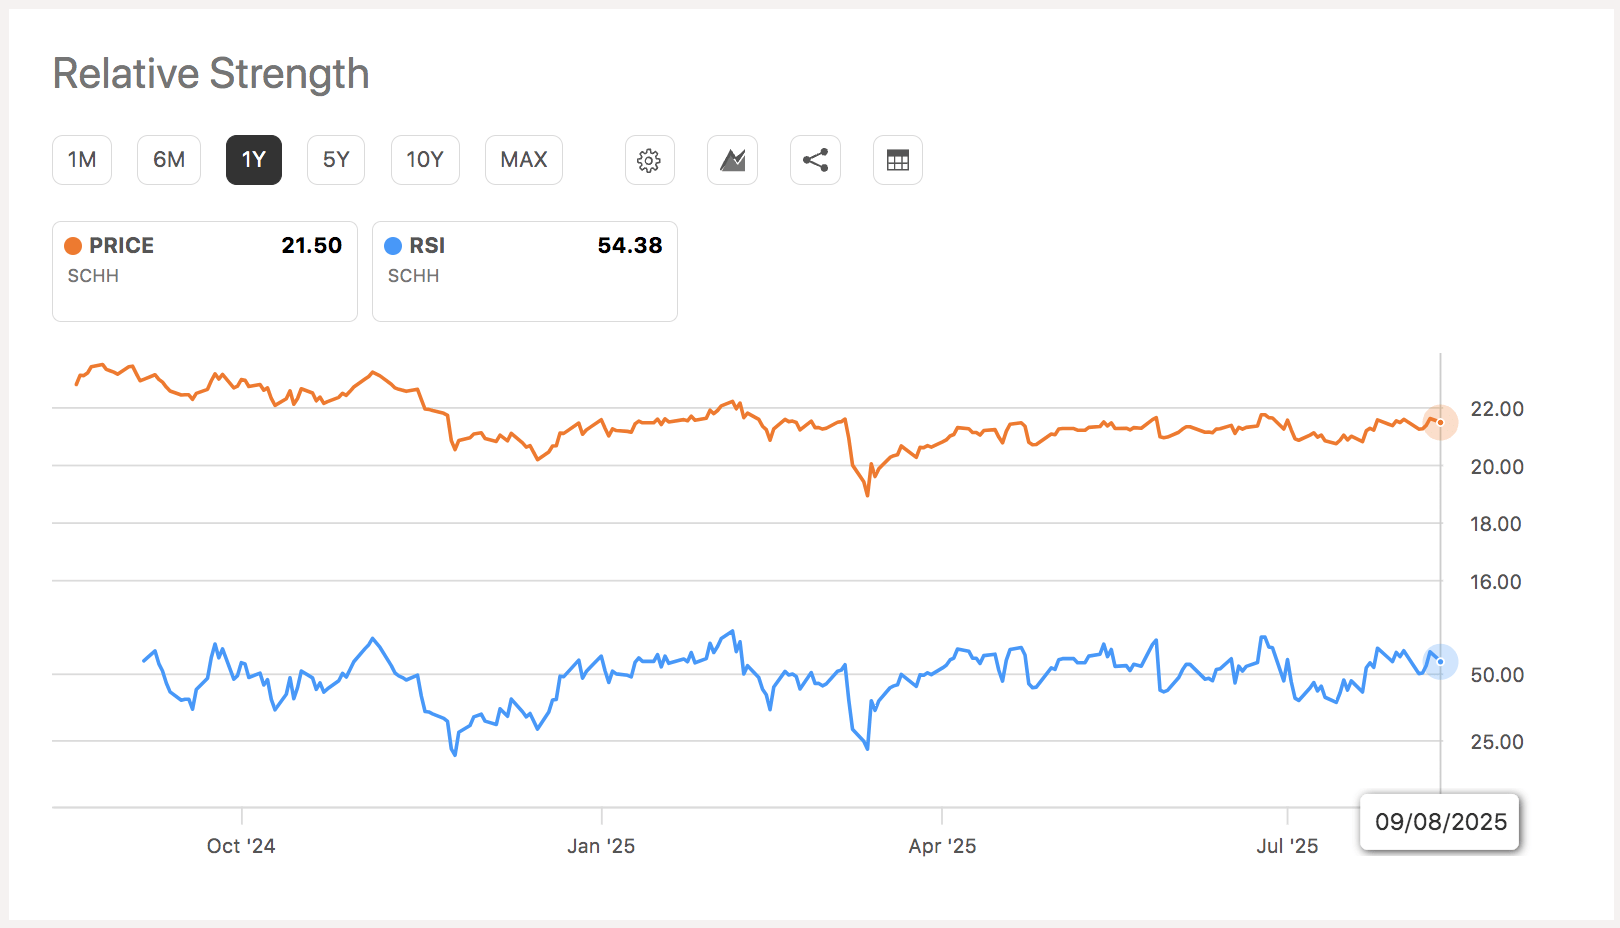Select the 6M range button
Viewport: 1620px width, 928px height.
(168, 160)
